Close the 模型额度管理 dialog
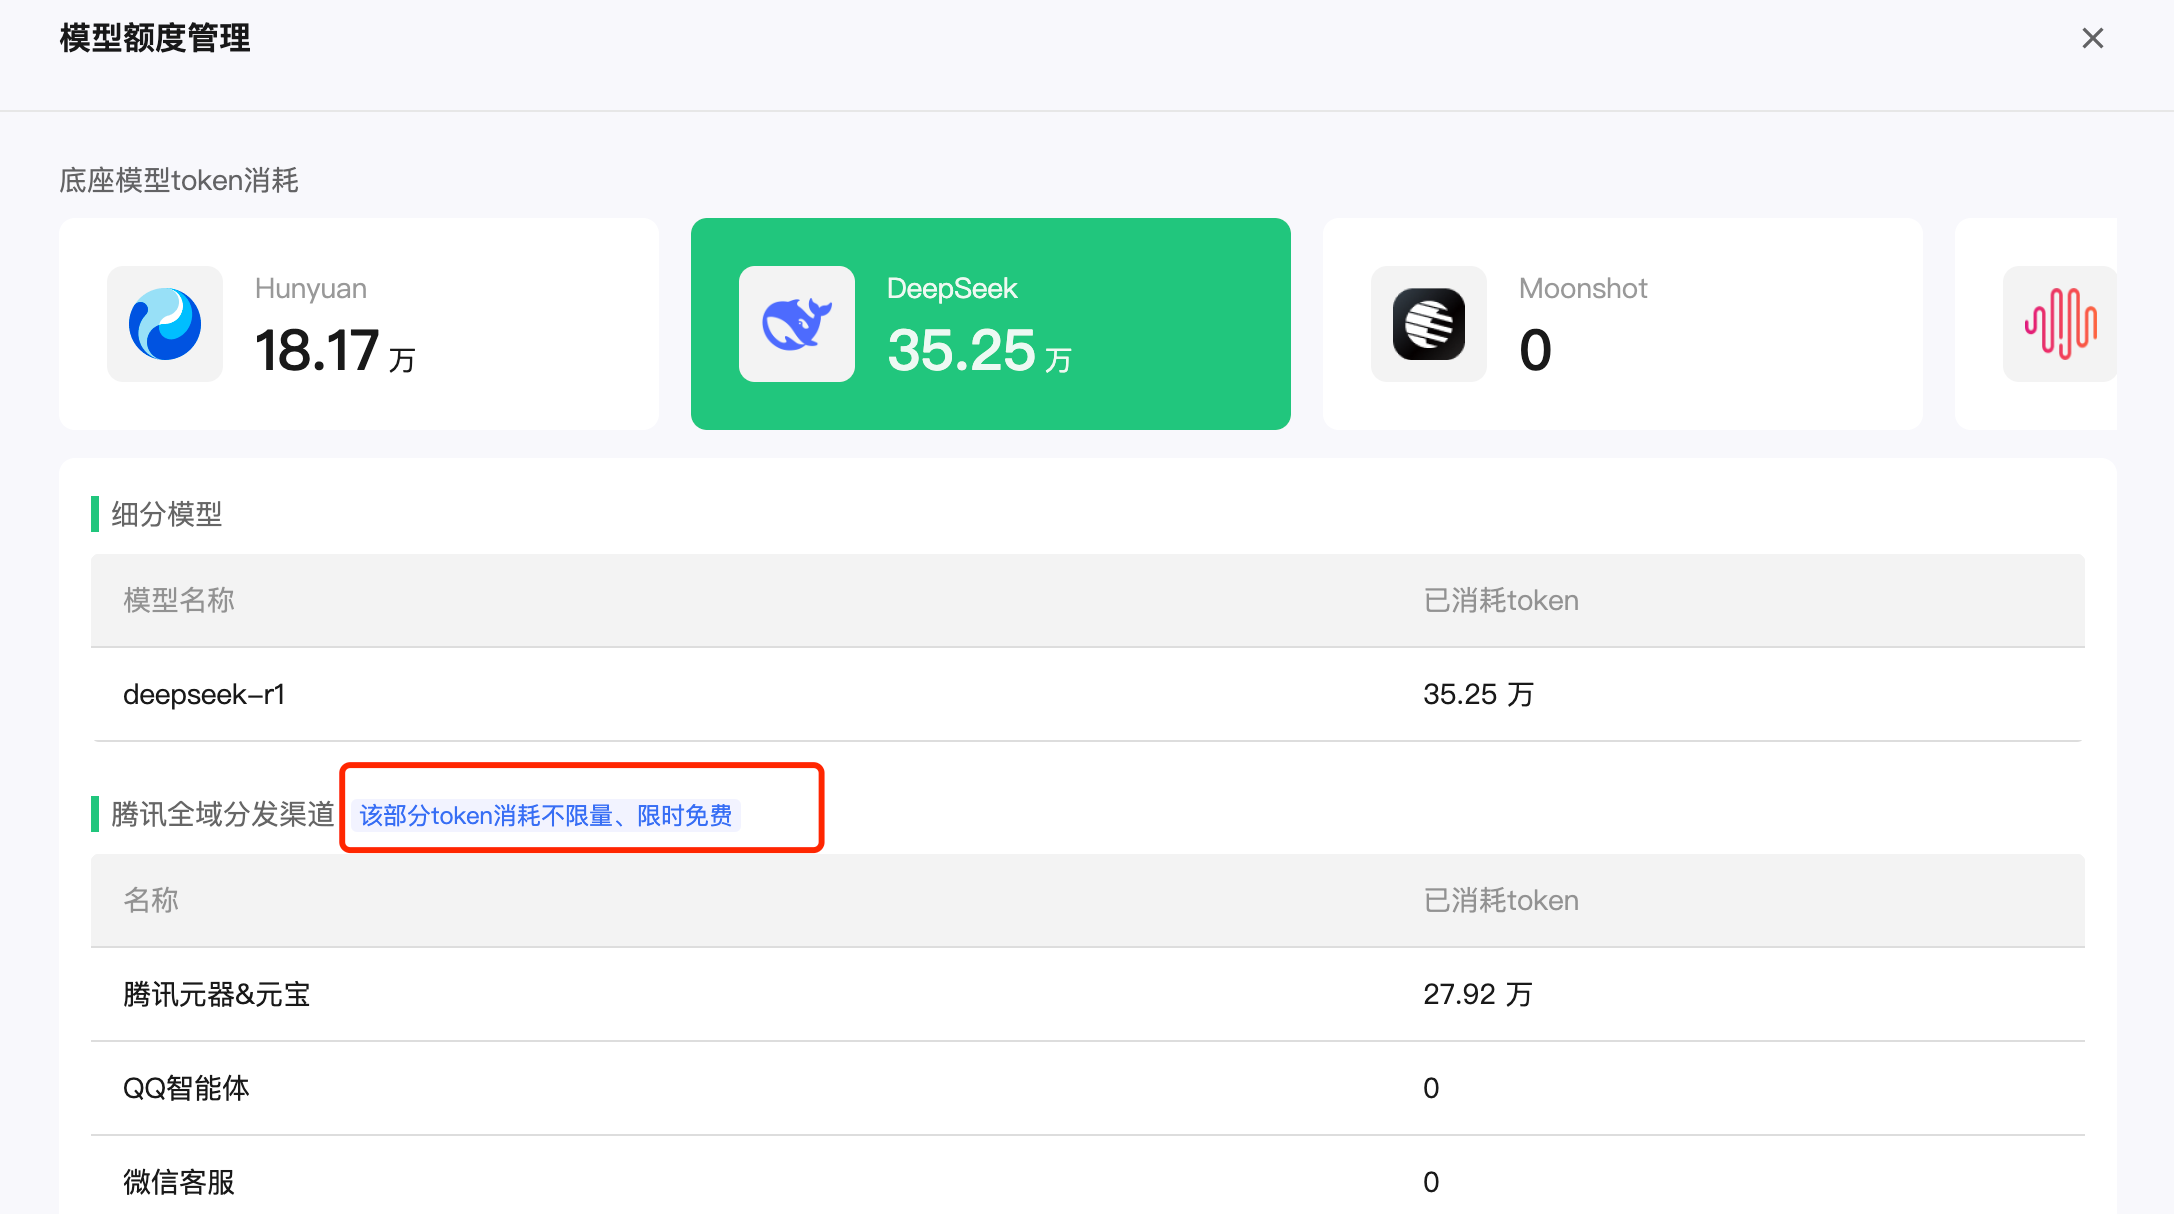This screenshot has height=1214, width=2174. tap(2092, 38)
